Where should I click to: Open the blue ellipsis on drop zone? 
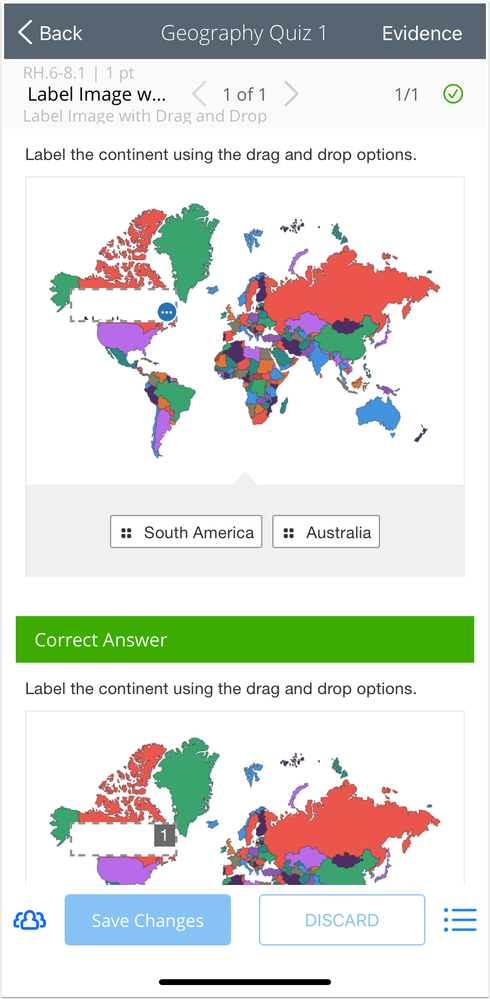click(x=167, y=312)
